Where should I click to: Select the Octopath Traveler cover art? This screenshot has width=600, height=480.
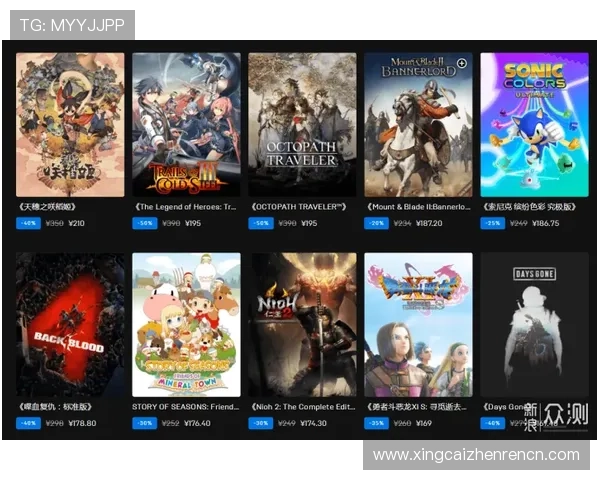point(302,125)
